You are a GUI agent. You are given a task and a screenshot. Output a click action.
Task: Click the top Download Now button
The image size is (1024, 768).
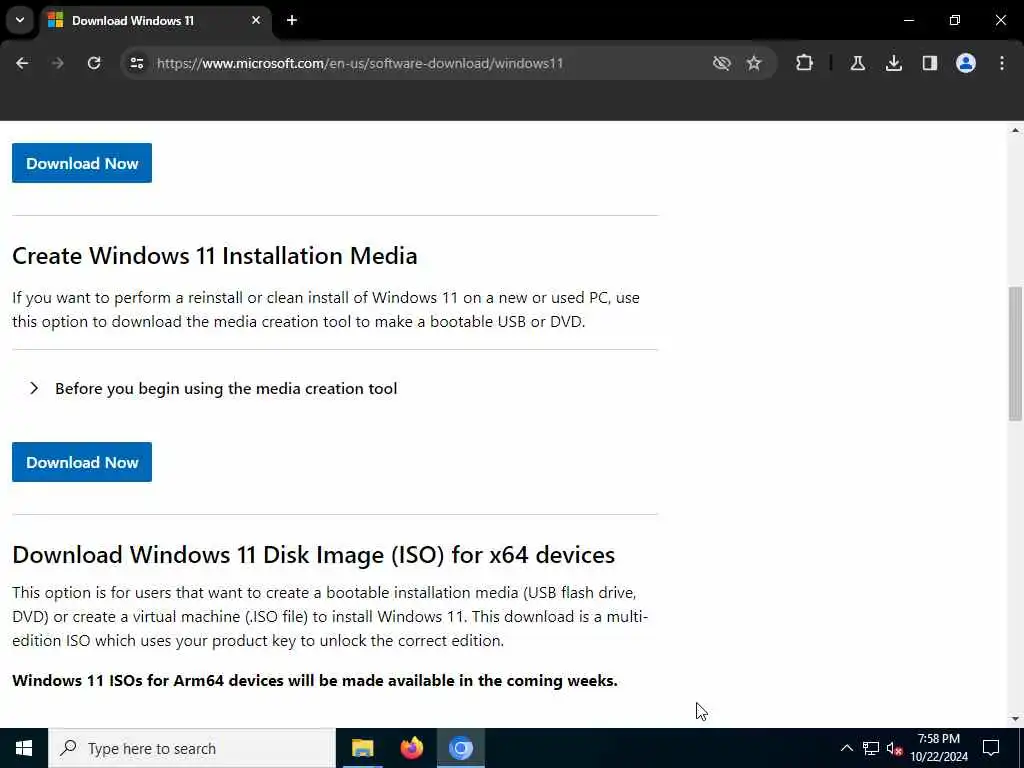(82, 163)
